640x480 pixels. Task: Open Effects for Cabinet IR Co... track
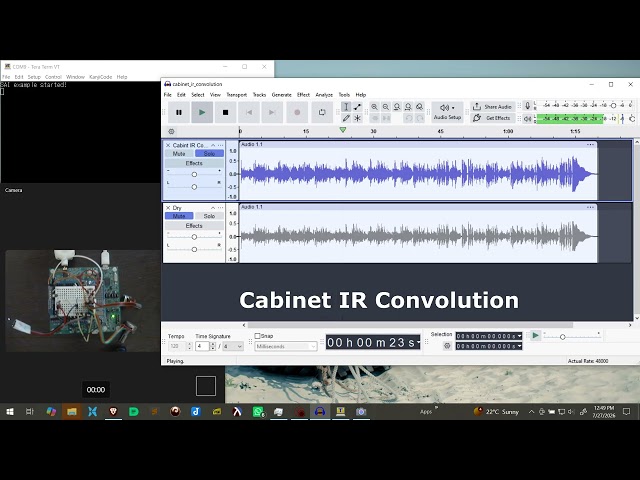[x=194, y=163]
